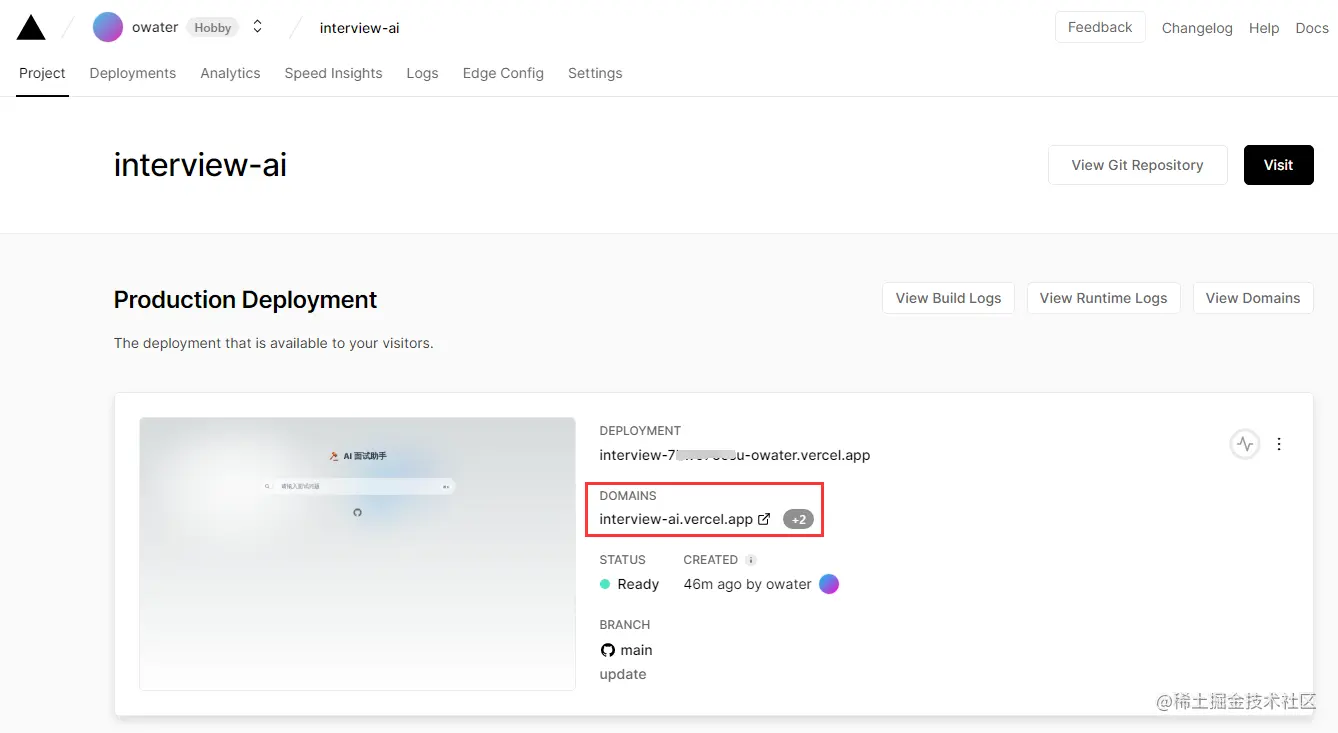Click the black Visit button
The width and height of the screenshot is (1338, 733).
tap(1278, 165)
